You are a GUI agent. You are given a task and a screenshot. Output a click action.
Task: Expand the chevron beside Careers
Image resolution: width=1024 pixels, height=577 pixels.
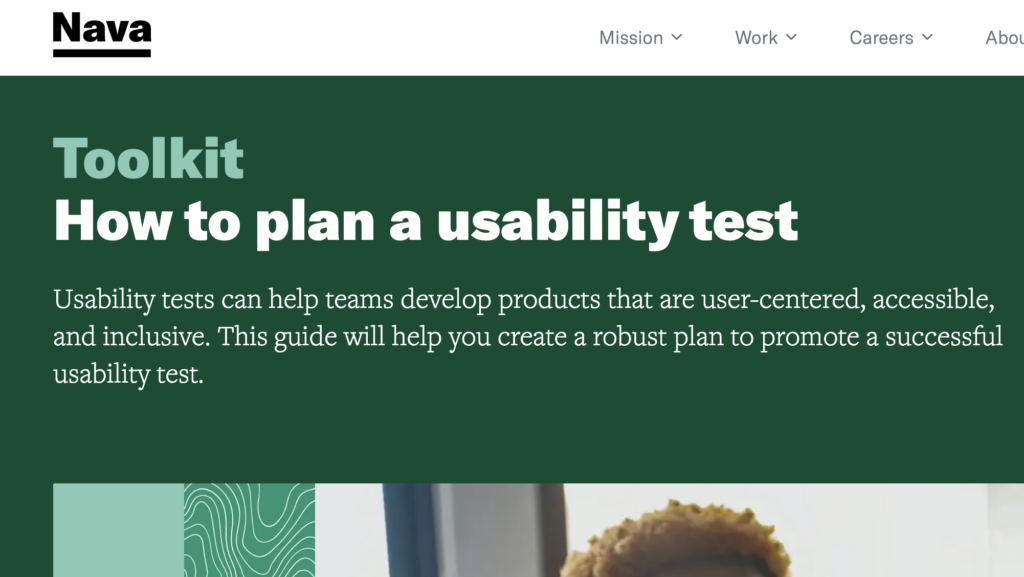[x=927, y=37]
